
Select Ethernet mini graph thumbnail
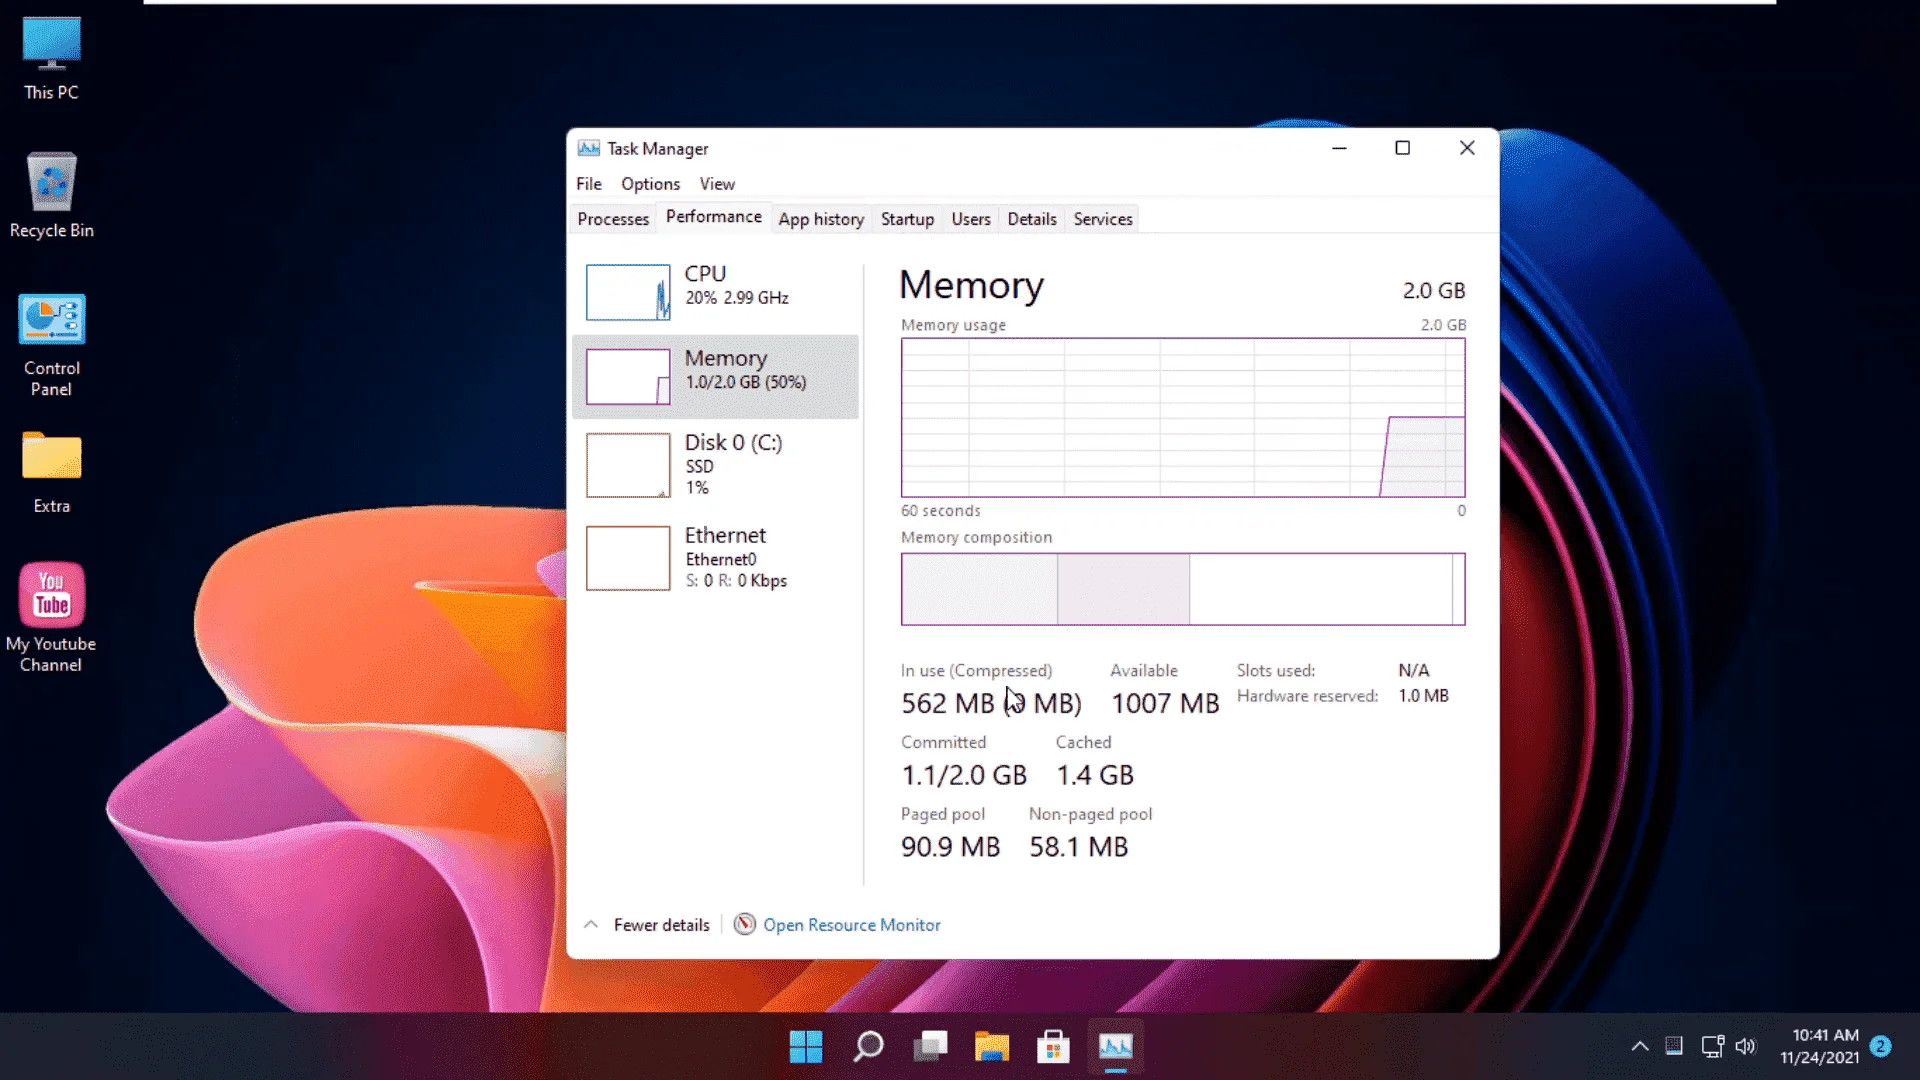[628, 558]
